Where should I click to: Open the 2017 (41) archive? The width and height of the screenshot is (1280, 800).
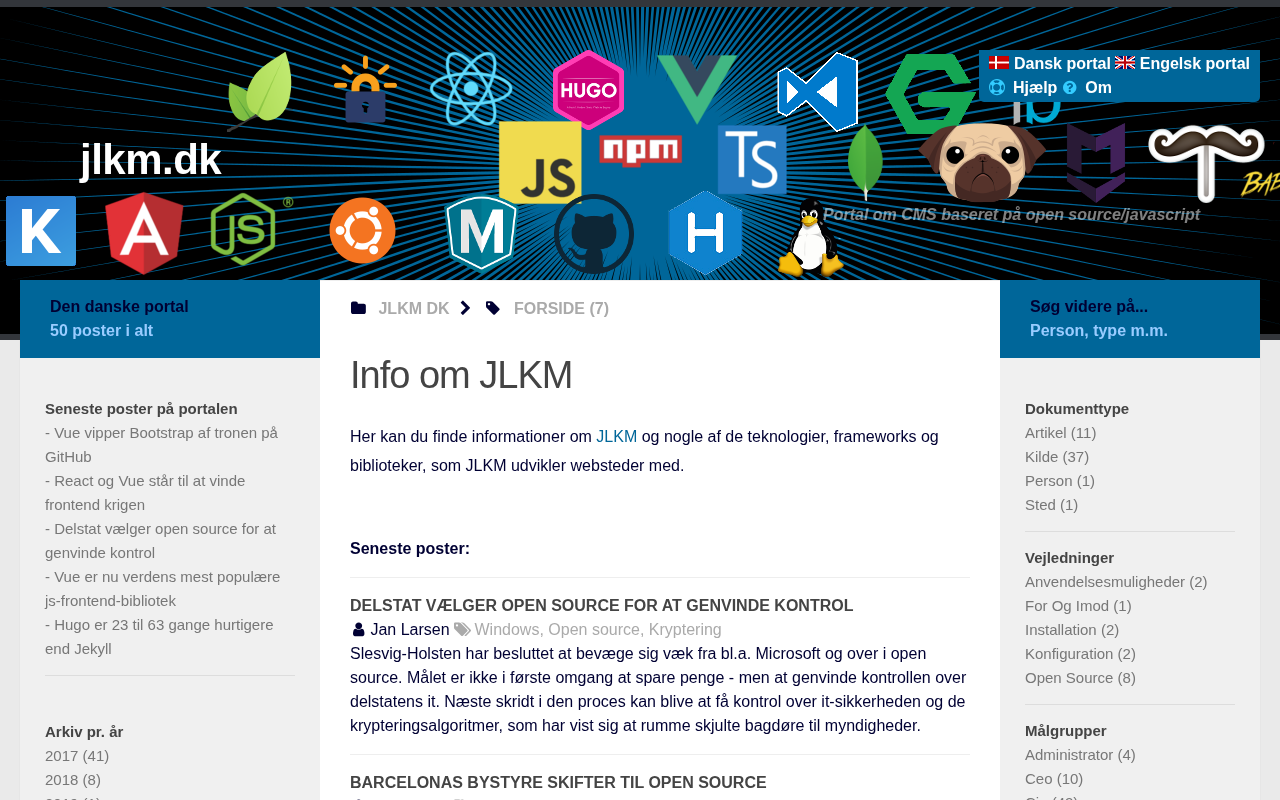click(x=77, y=756)
